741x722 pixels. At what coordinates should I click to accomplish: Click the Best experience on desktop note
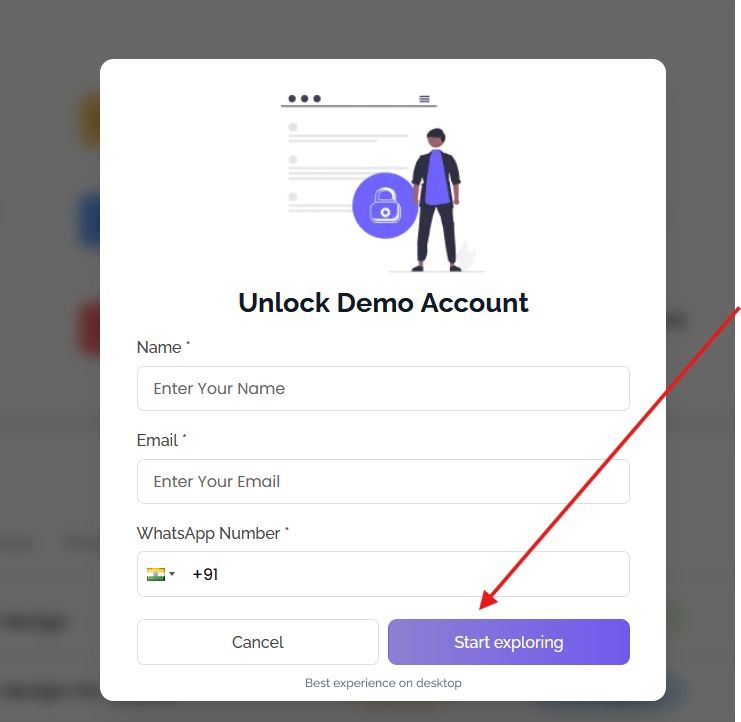click(x=383, y=683)
